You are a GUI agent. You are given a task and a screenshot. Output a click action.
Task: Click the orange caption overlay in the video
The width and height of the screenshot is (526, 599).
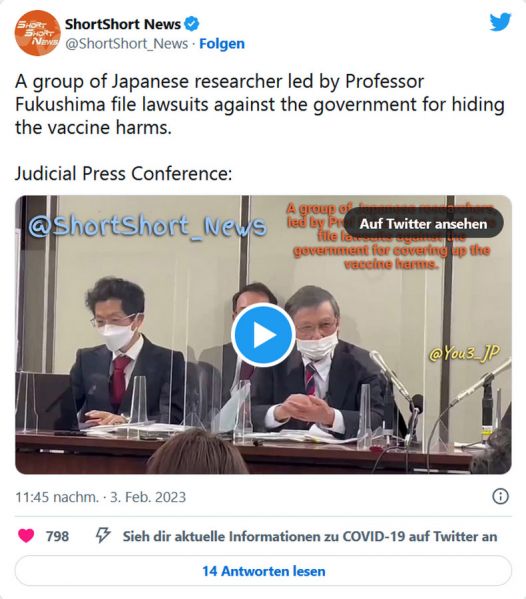390,236
